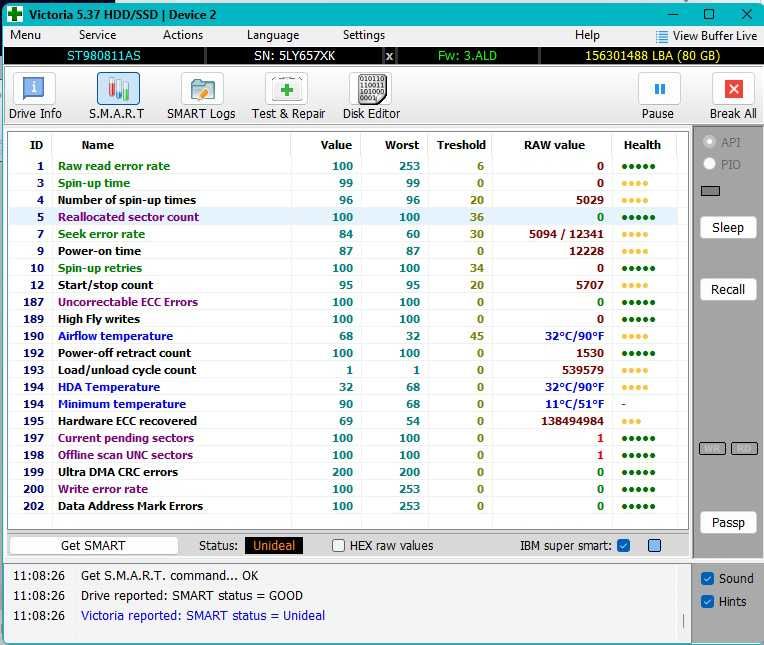Image resolution: width=764 pixels, height=645 pixels.
Task: Toggle the Hints checkbox
Action: (707, 601)
